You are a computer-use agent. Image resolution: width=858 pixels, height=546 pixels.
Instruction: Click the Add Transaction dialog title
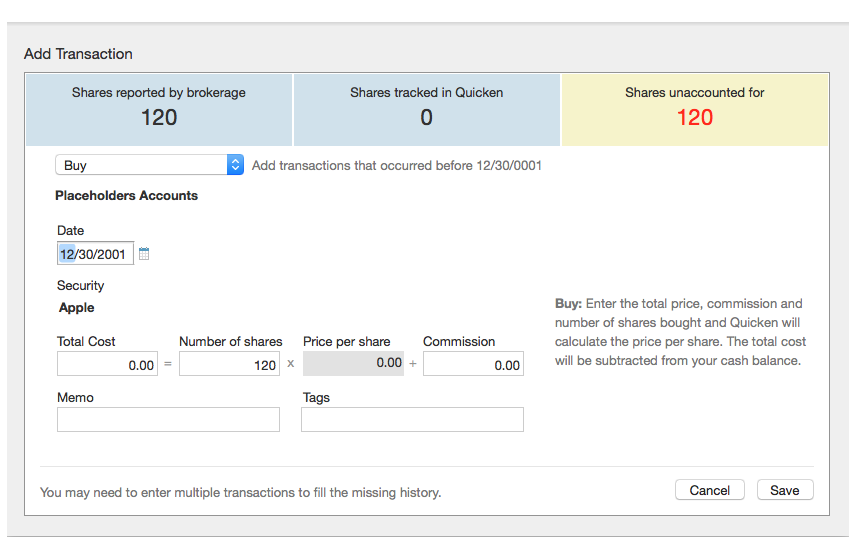78,54
